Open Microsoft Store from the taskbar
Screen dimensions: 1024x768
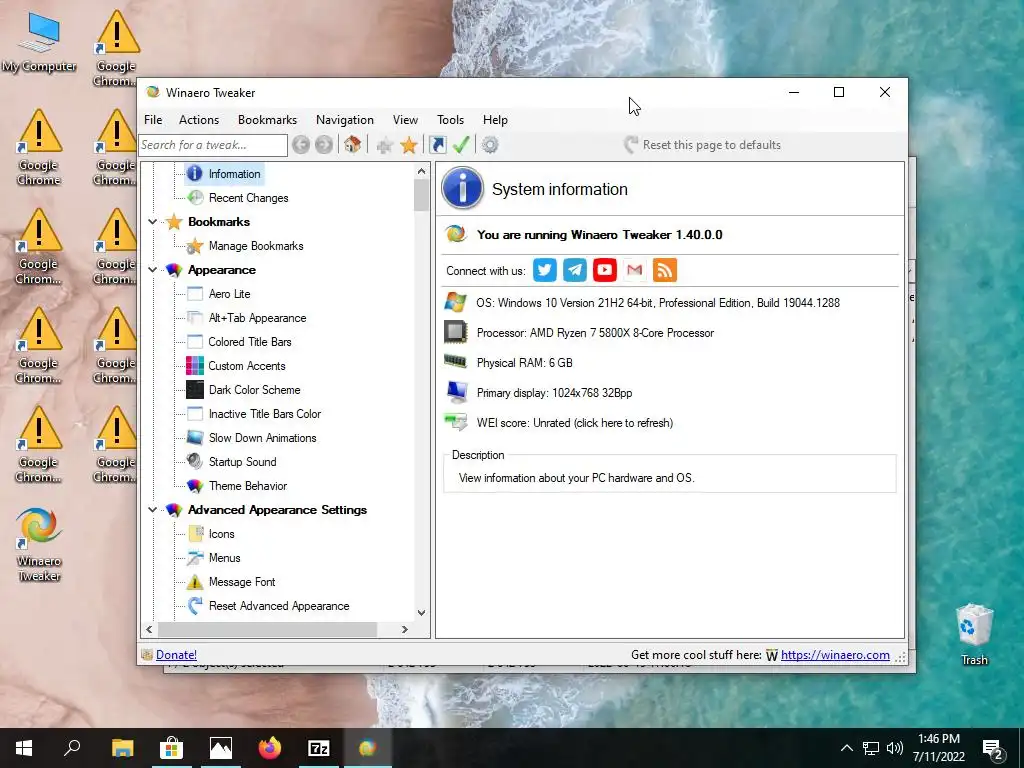click(171, 748)
